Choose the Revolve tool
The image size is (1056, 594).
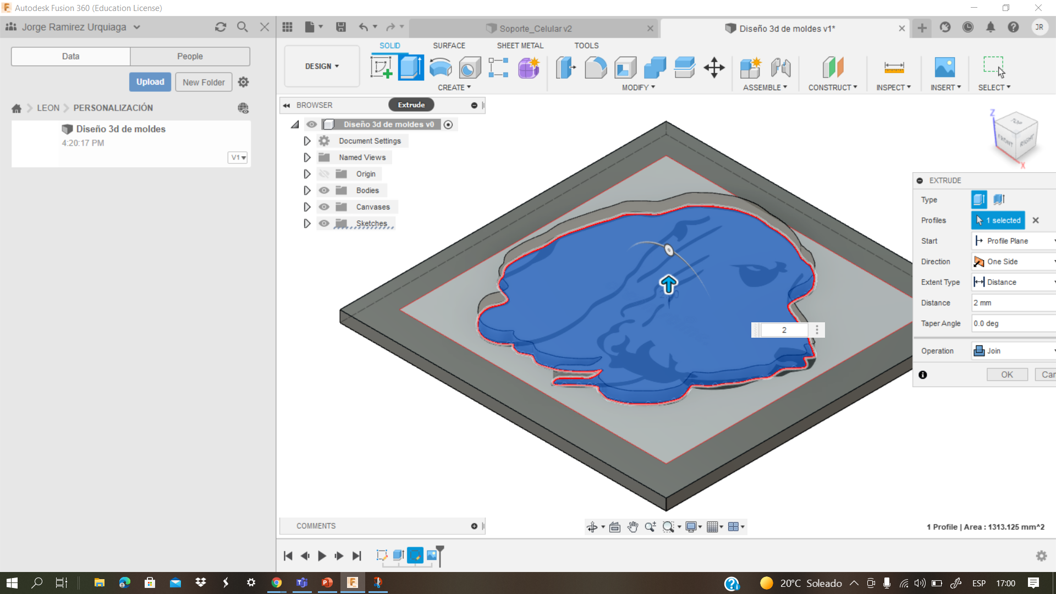[x=440, y=67]
